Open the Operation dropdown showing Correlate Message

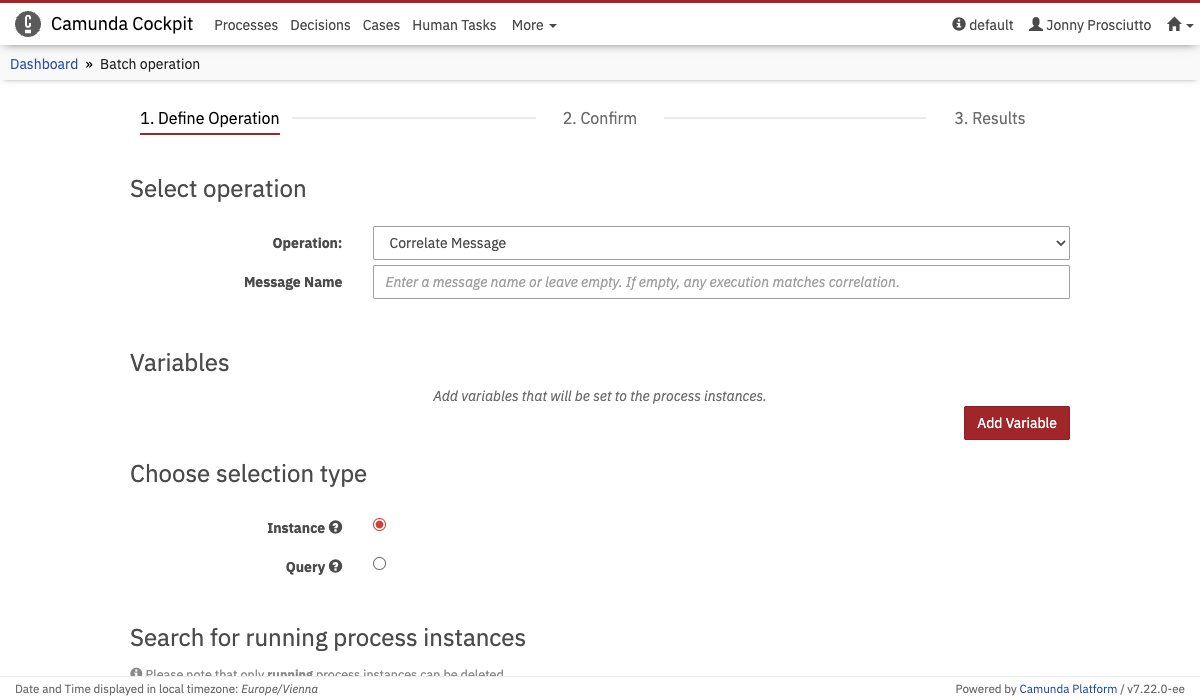tap(720, 242)
